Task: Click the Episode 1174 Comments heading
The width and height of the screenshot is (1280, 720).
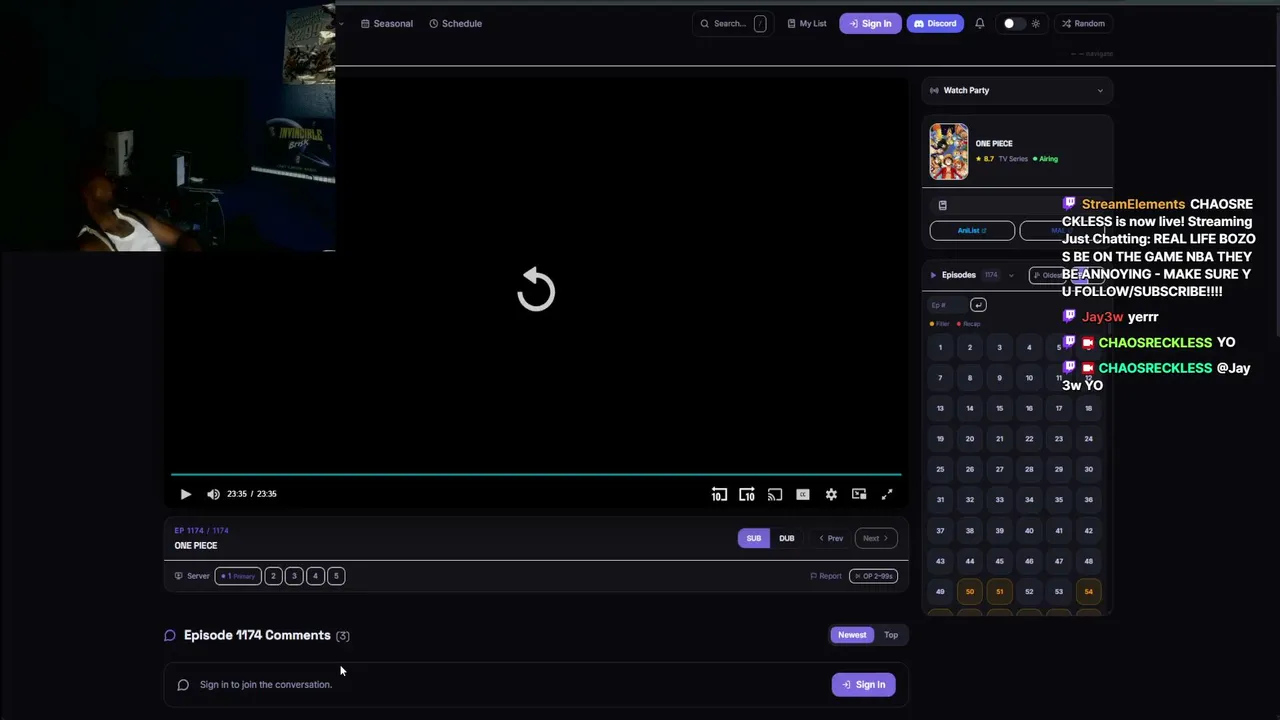Action: pyautogui.click(x=257, y=635)
